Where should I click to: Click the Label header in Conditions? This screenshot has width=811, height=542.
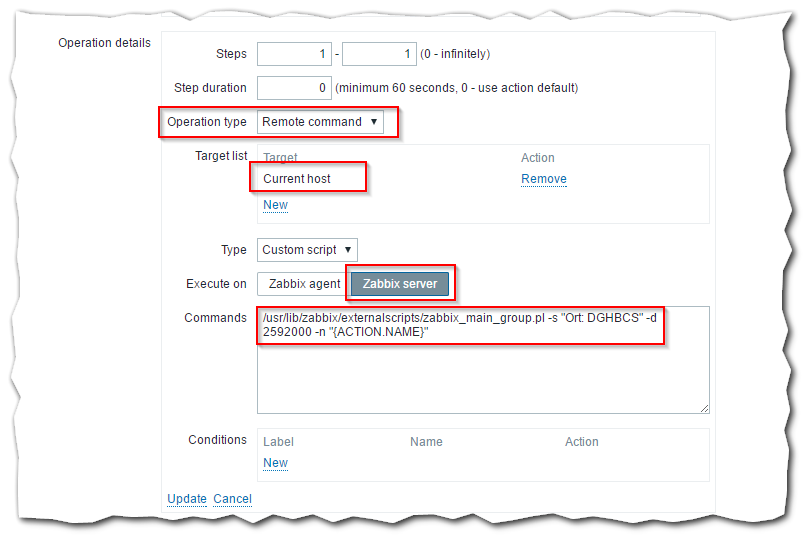tap(278, 442)
